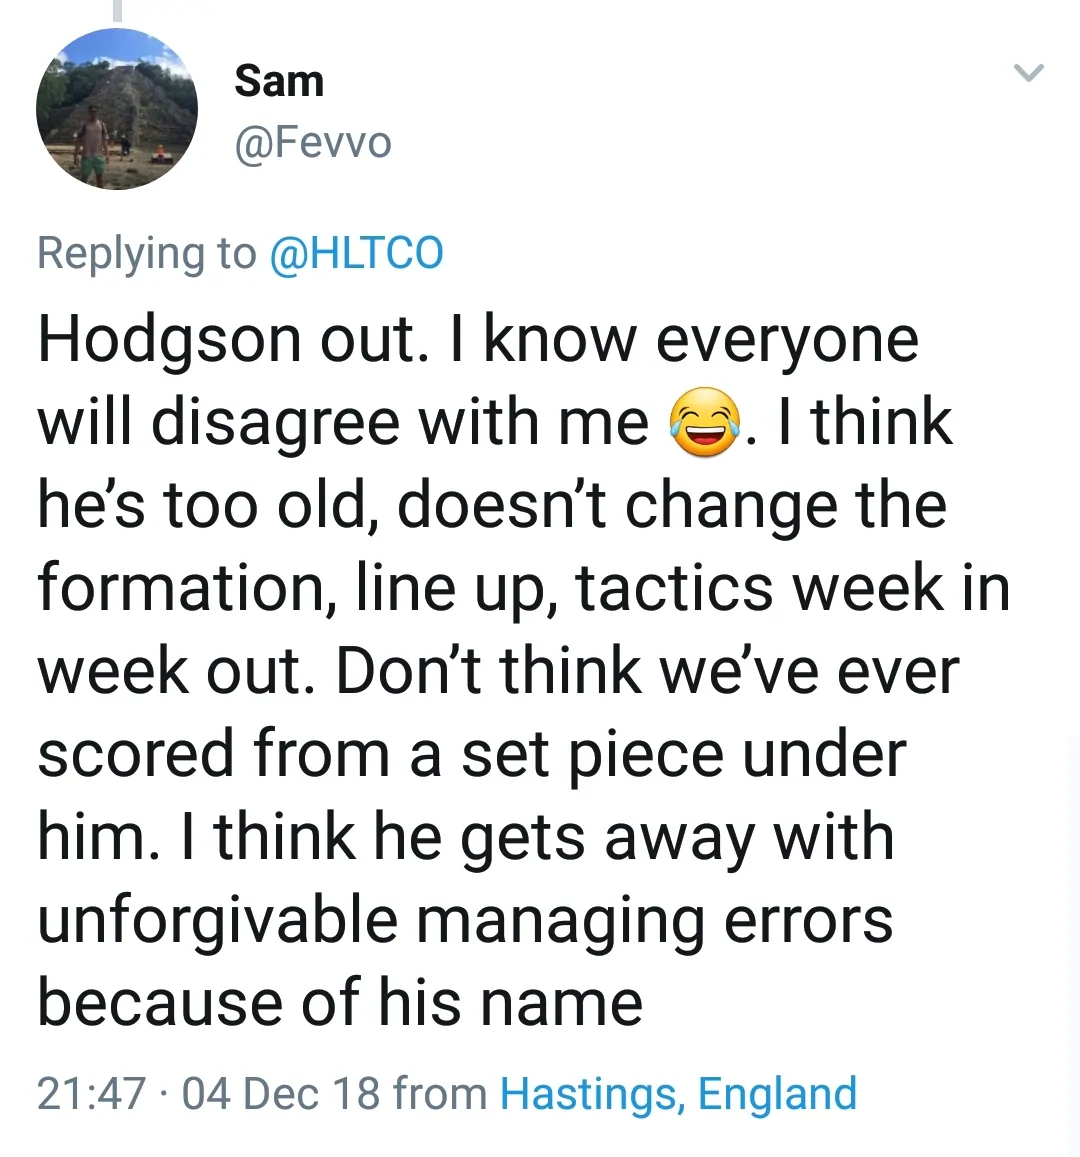Click Sam's round profile avatar
The image size is (1080, 1157).
[116, 110]
